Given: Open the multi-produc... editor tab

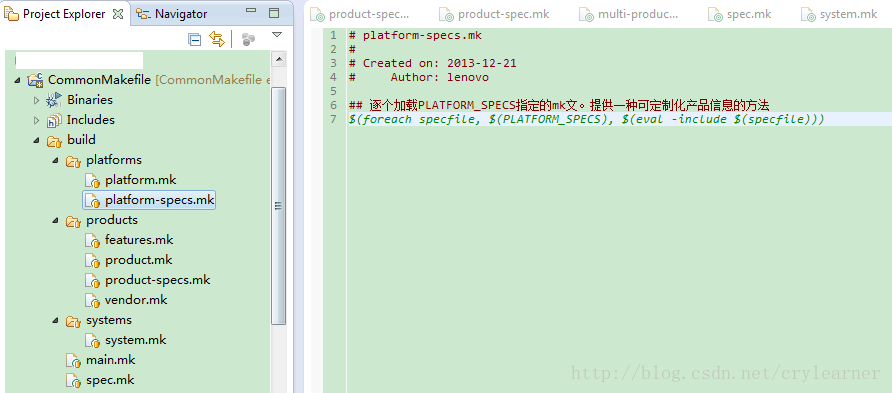Looking at the screenshot, I should click(629, 14).
